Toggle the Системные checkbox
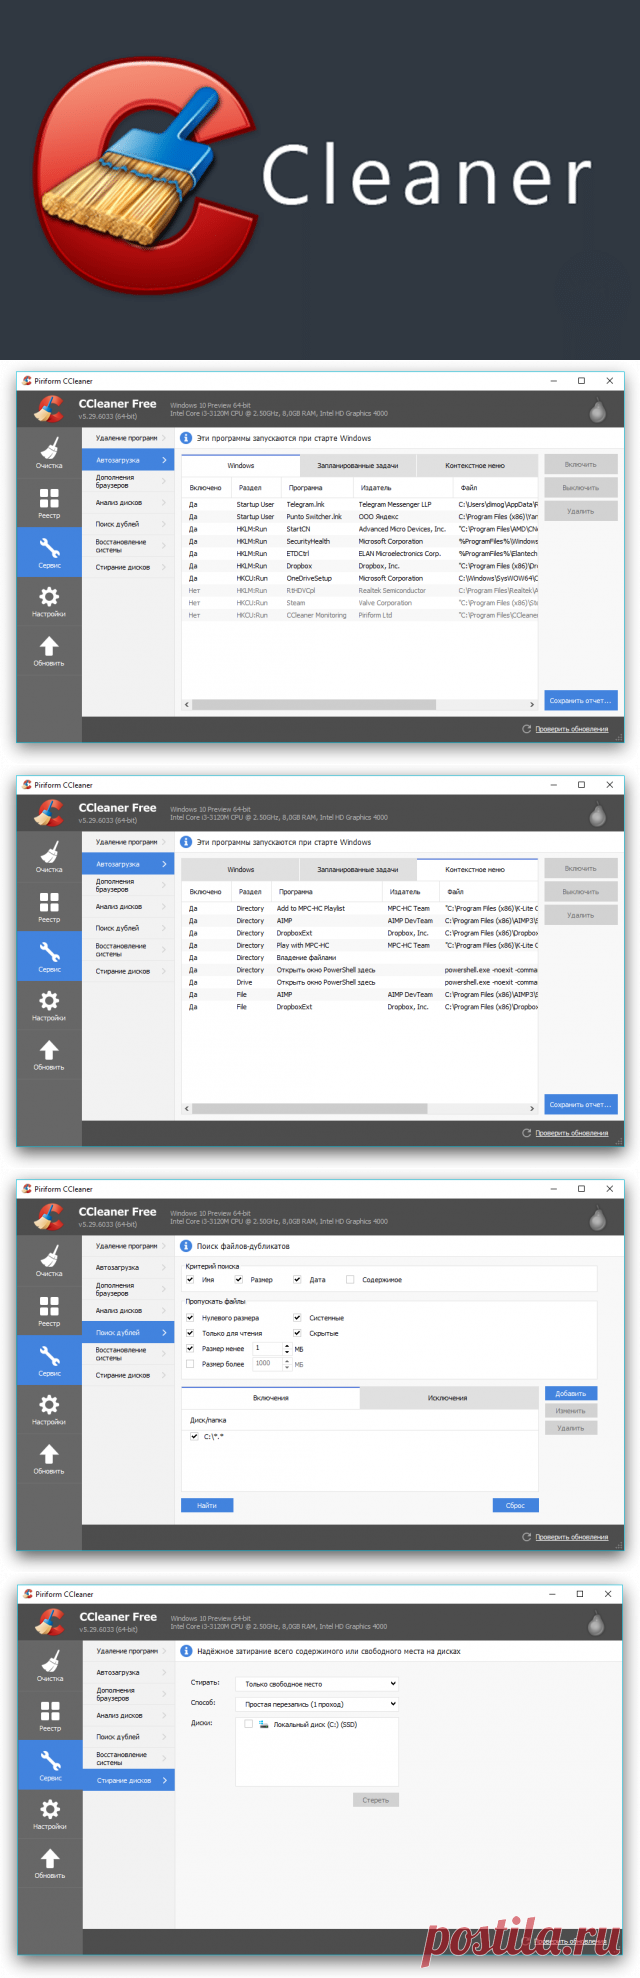This screenshot has height=1978, width=640. [297, 1318]
